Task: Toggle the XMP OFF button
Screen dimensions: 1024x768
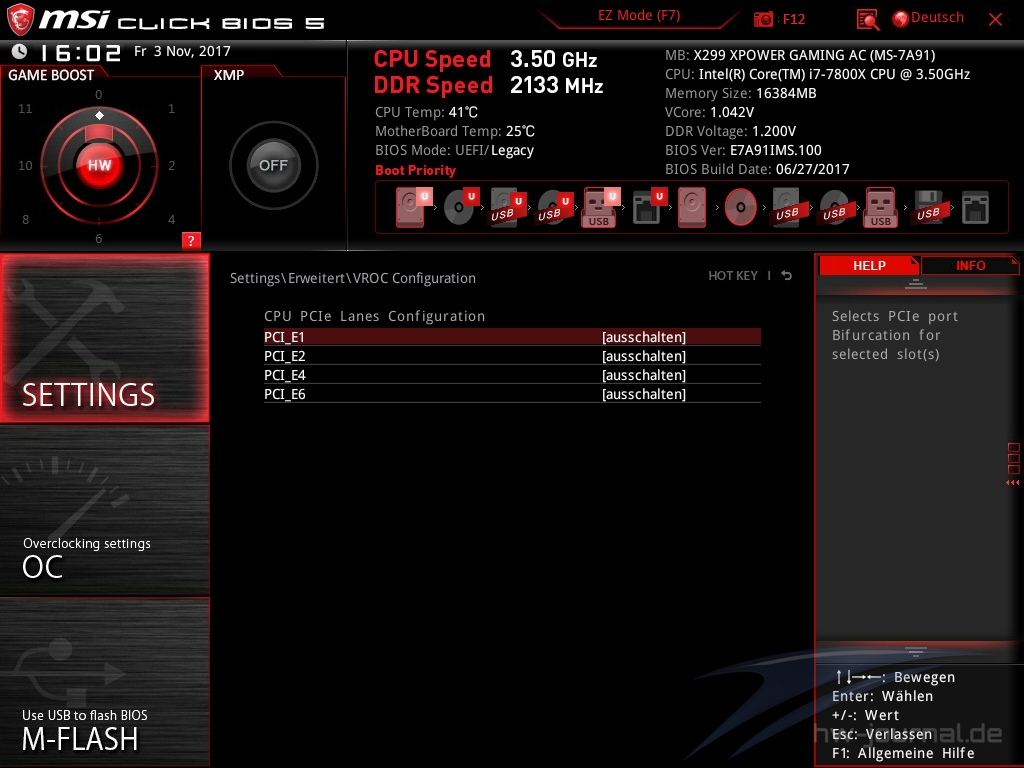Action: [273, 165]
